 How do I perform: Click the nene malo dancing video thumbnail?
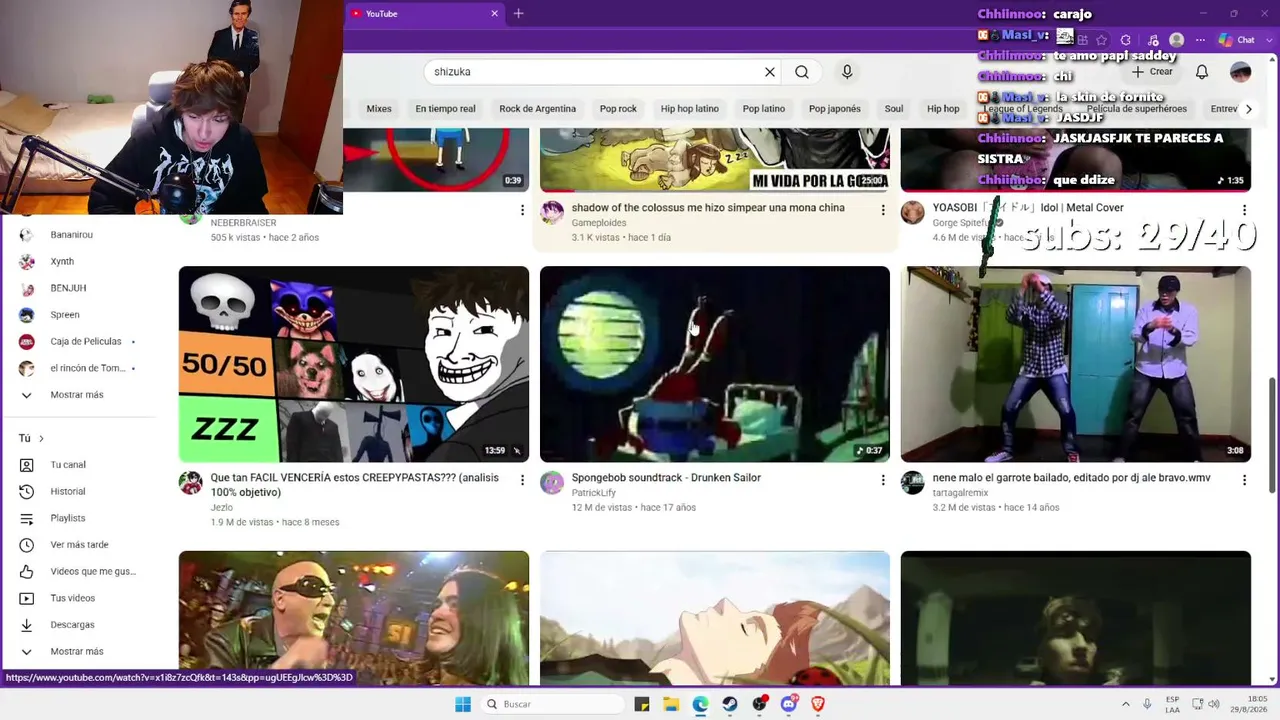pyautogui.click(x=1076, y=364)
